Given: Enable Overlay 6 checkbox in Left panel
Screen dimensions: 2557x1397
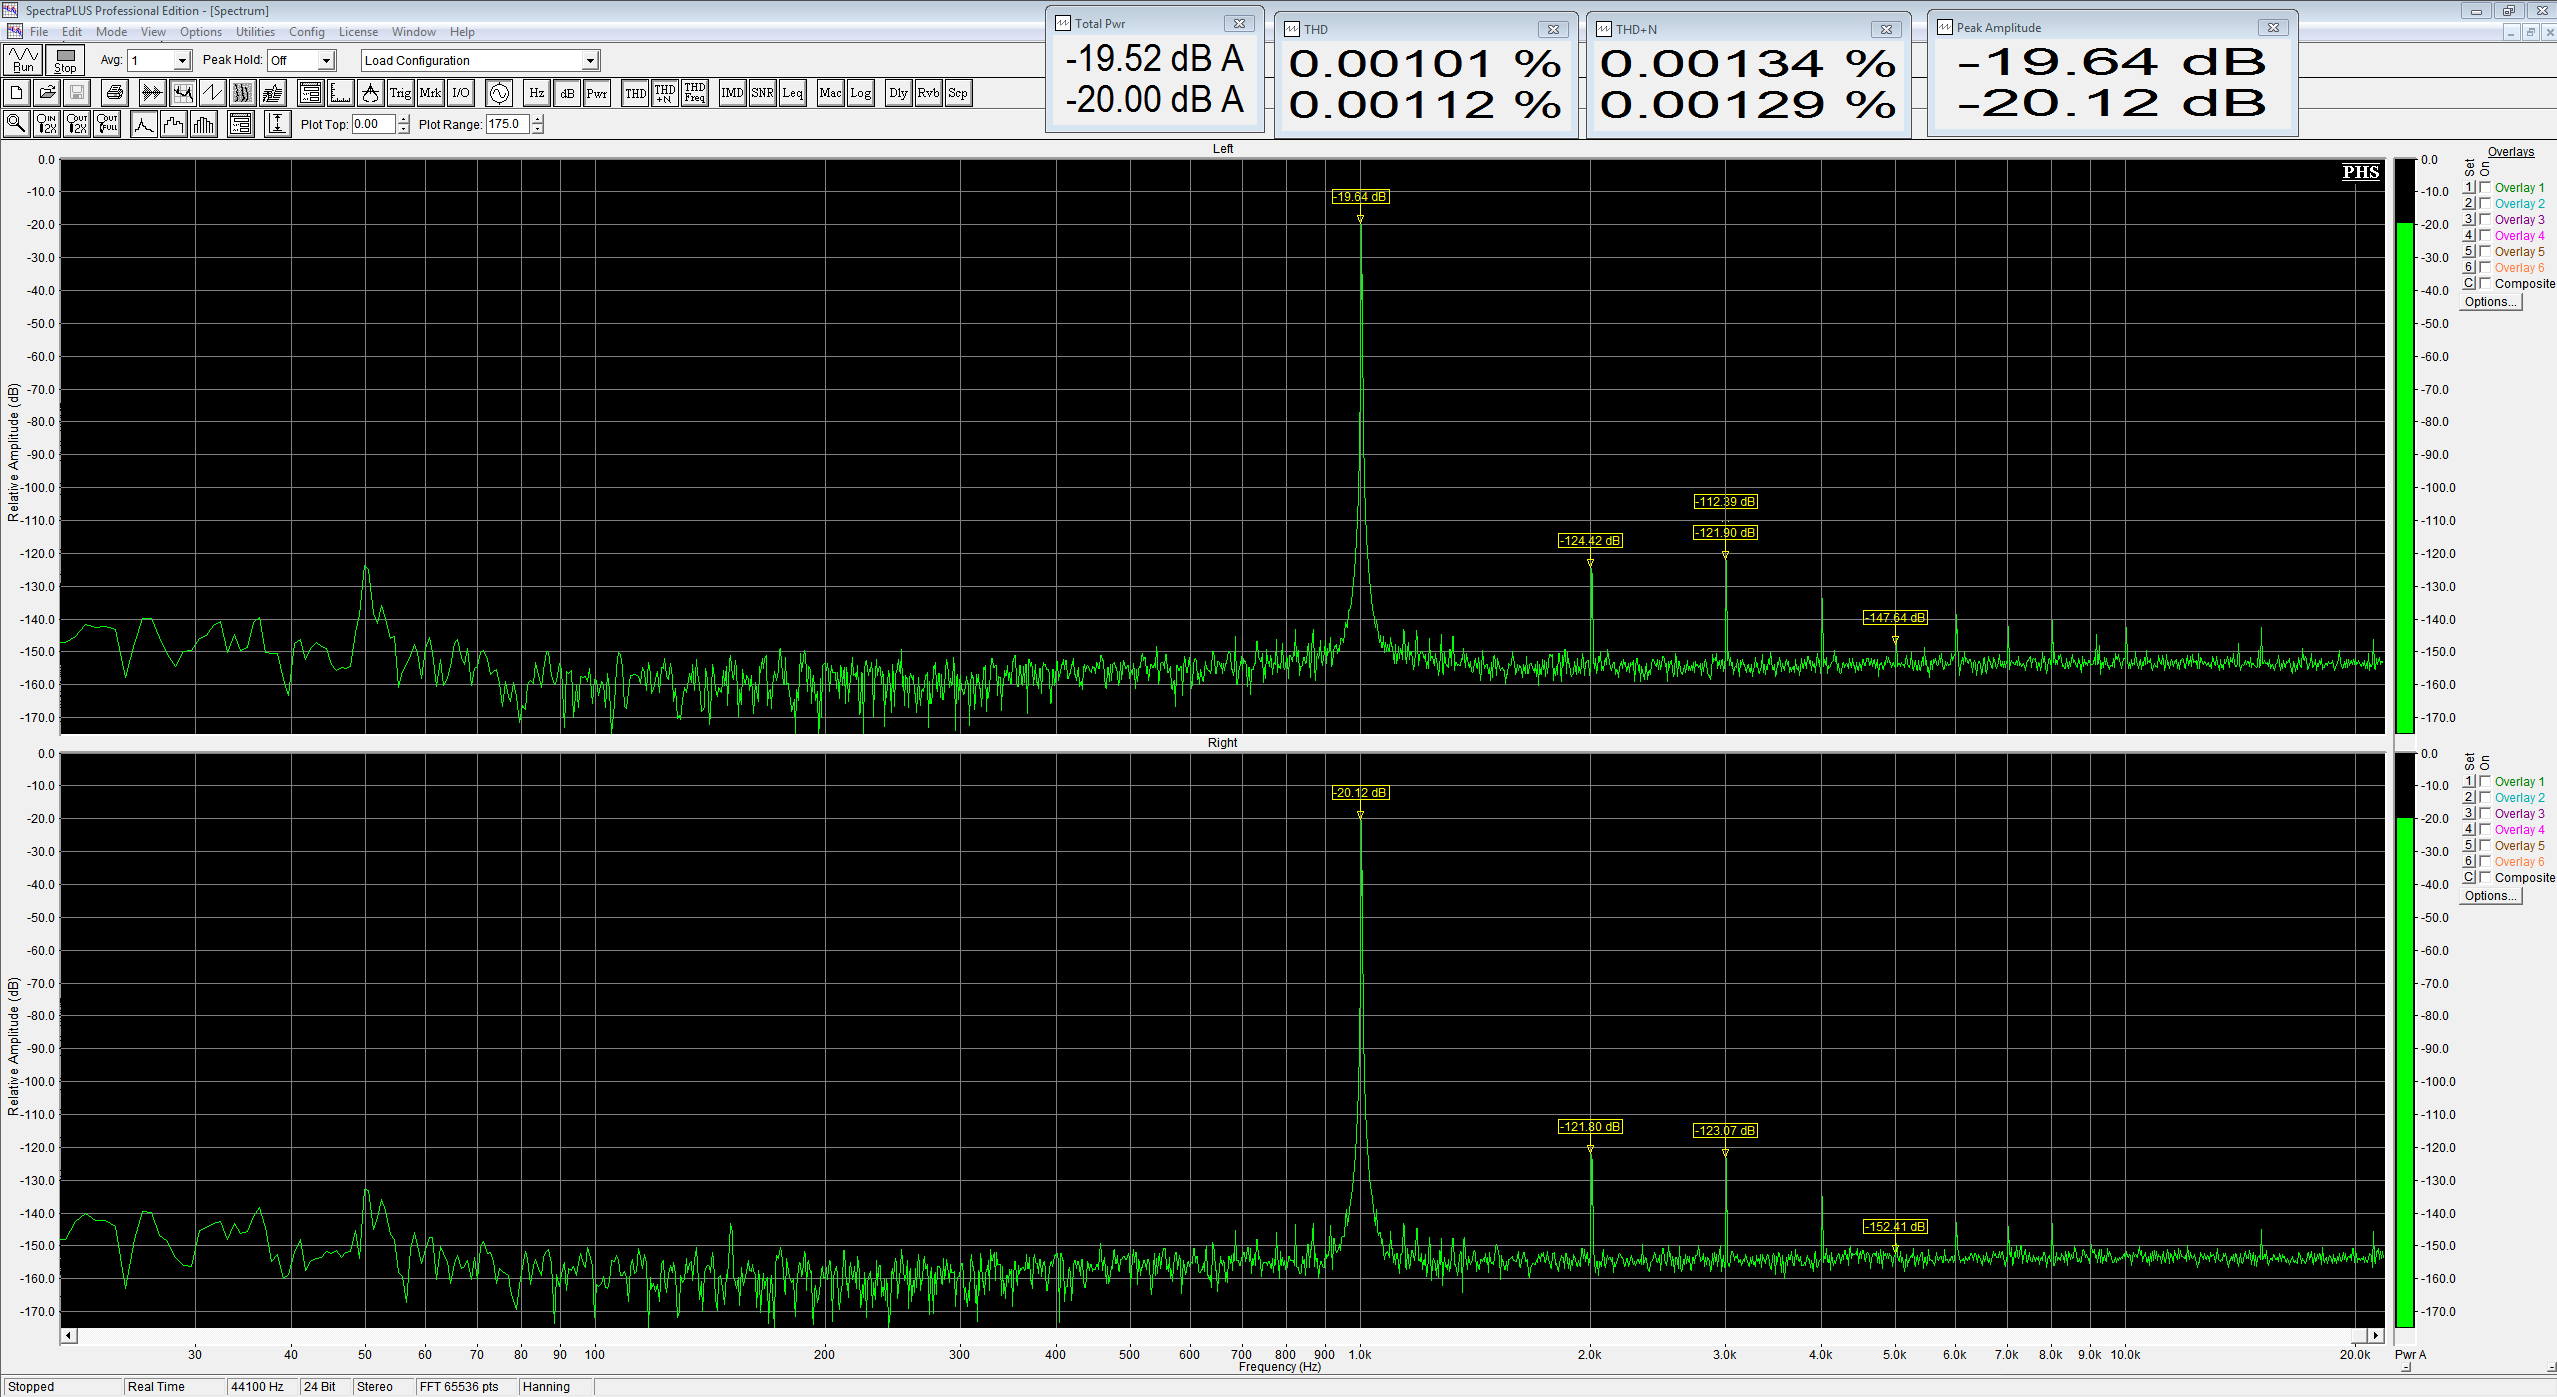Looking at the screenshot, I should click(2485, 267).
